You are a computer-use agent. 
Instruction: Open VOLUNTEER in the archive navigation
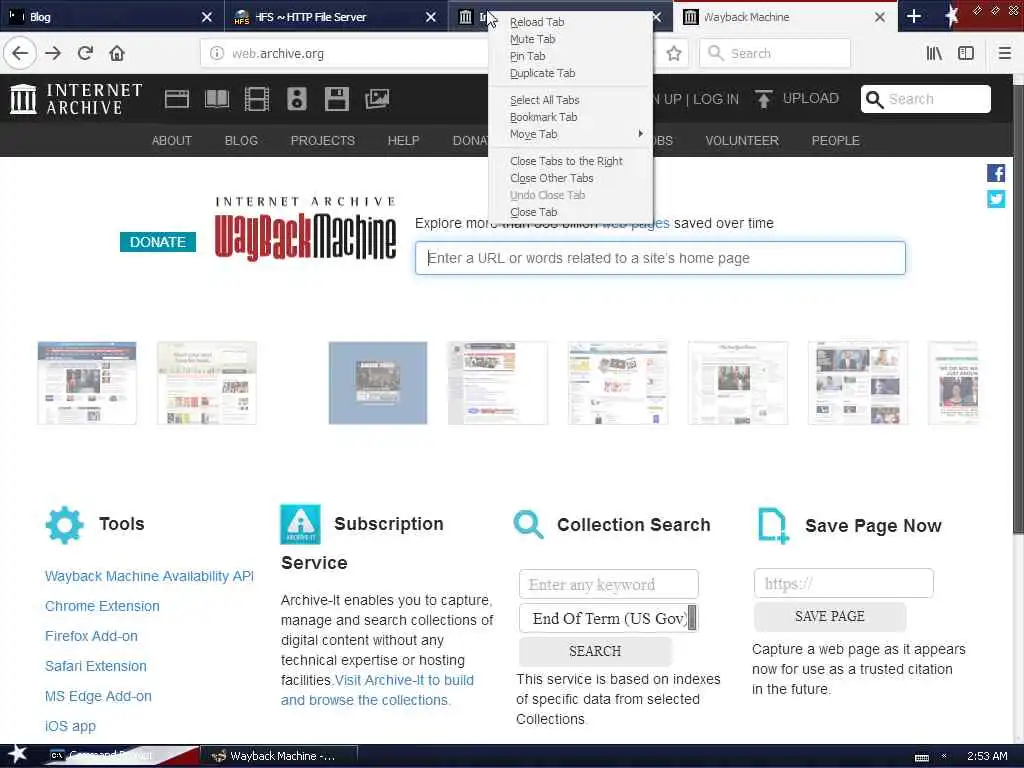tap(742, 140)
